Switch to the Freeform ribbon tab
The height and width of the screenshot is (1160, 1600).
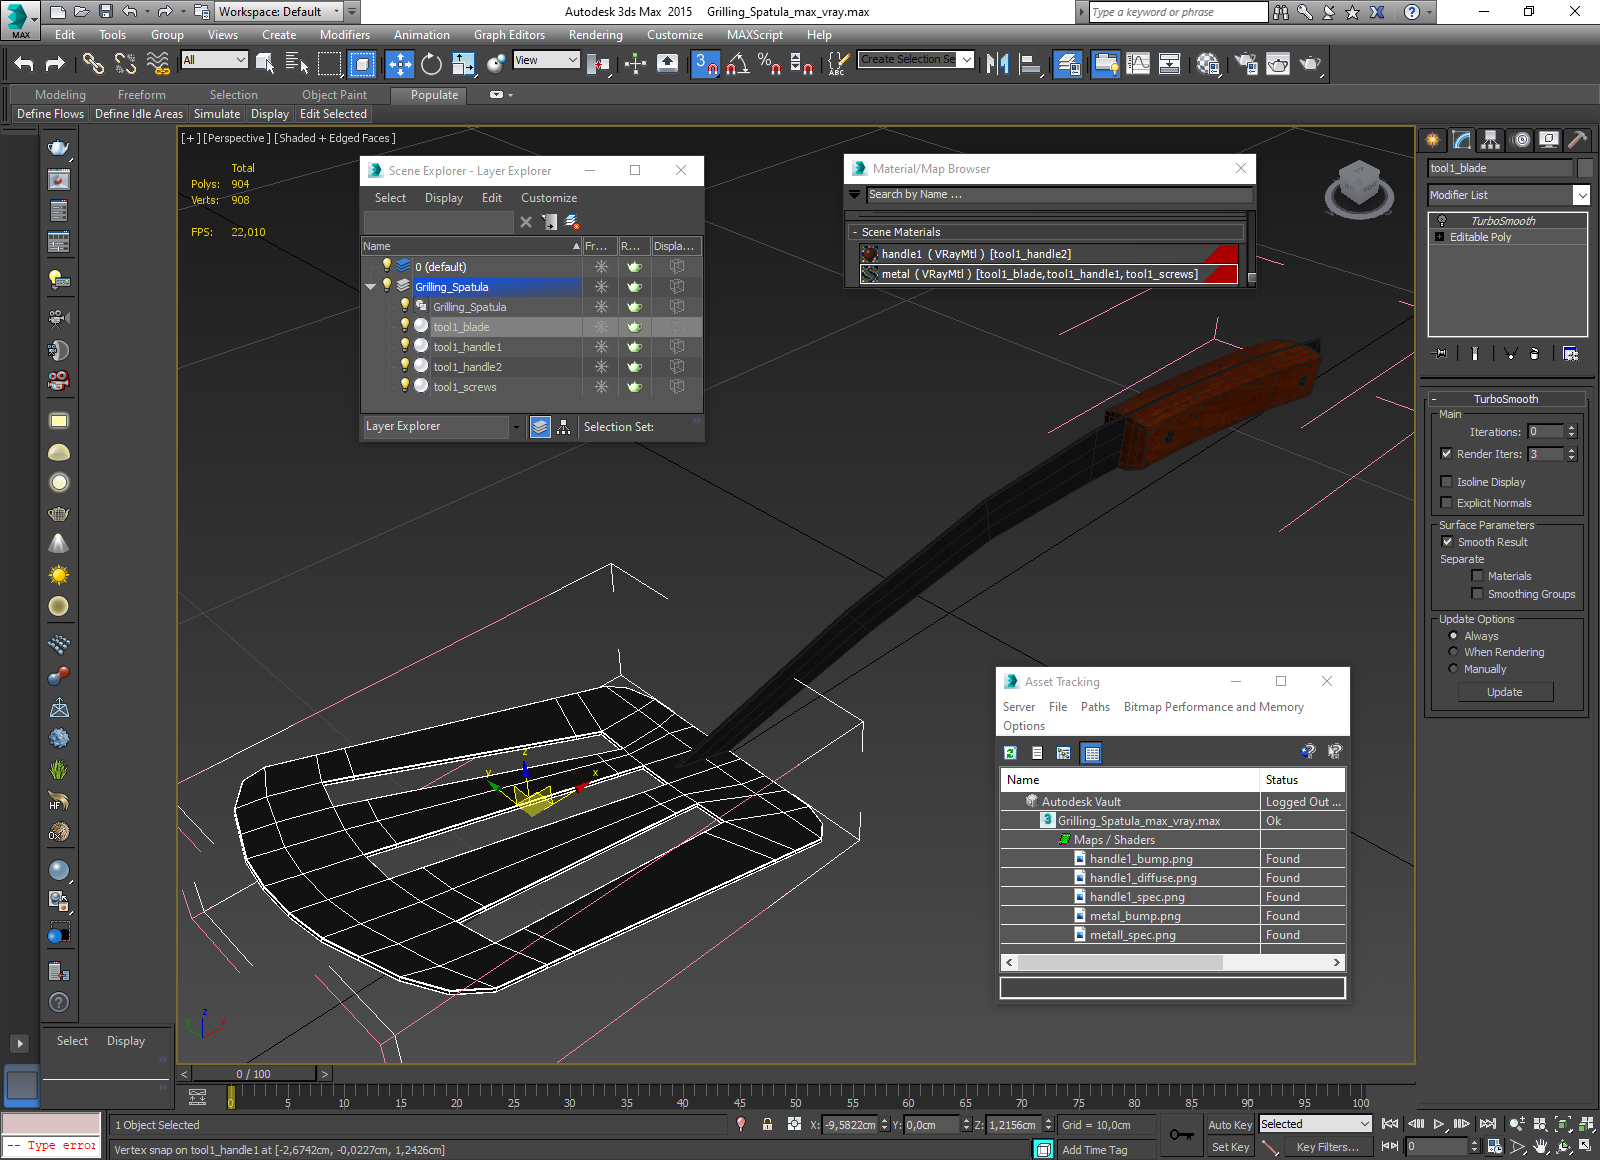click(x=142, y=95)
